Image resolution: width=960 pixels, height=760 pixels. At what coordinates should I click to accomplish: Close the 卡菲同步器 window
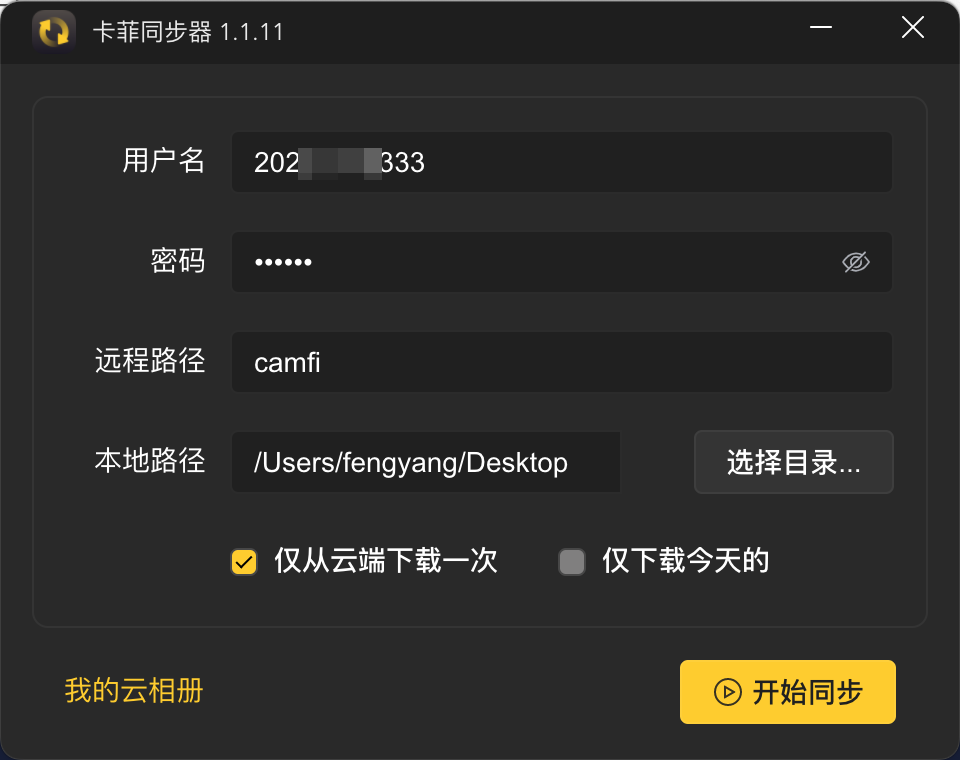pyautogui.click(x=912, y=28)
